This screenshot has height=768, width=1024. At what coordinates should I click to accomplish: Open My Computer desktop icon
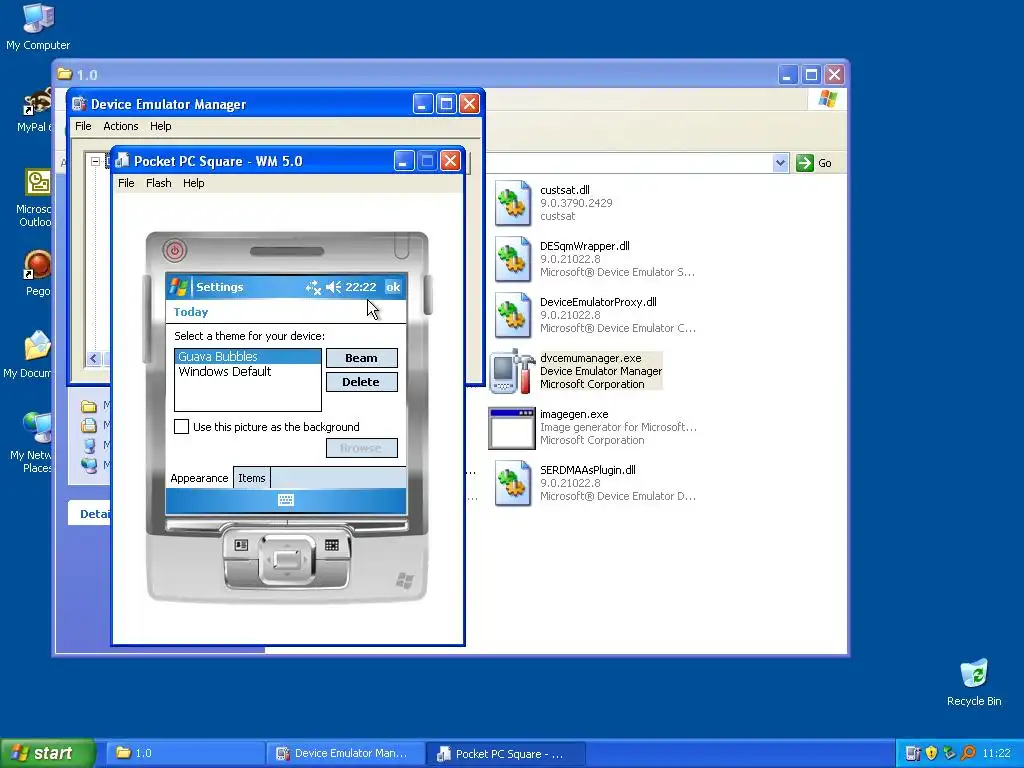(38, 26)
